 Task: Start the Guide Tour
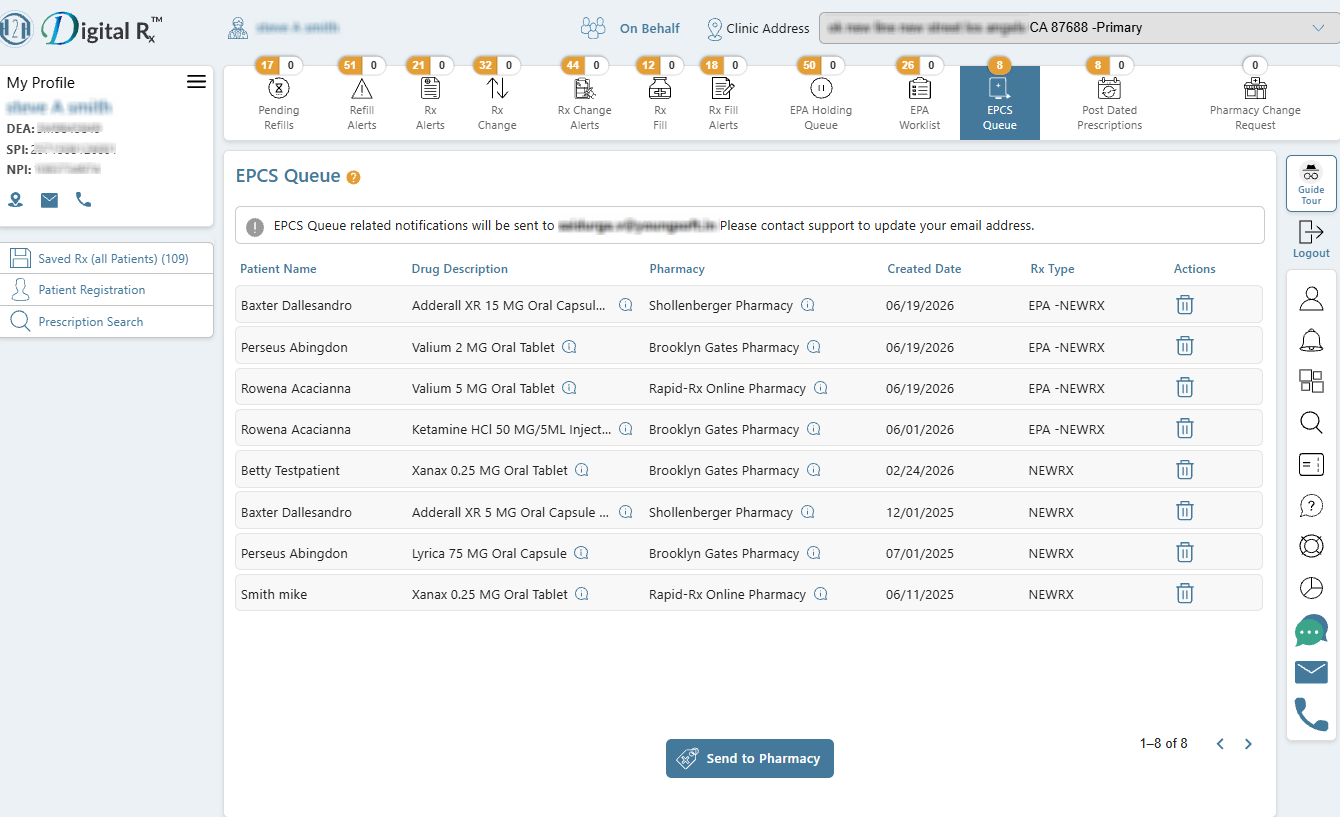[x=1311, y=183]
